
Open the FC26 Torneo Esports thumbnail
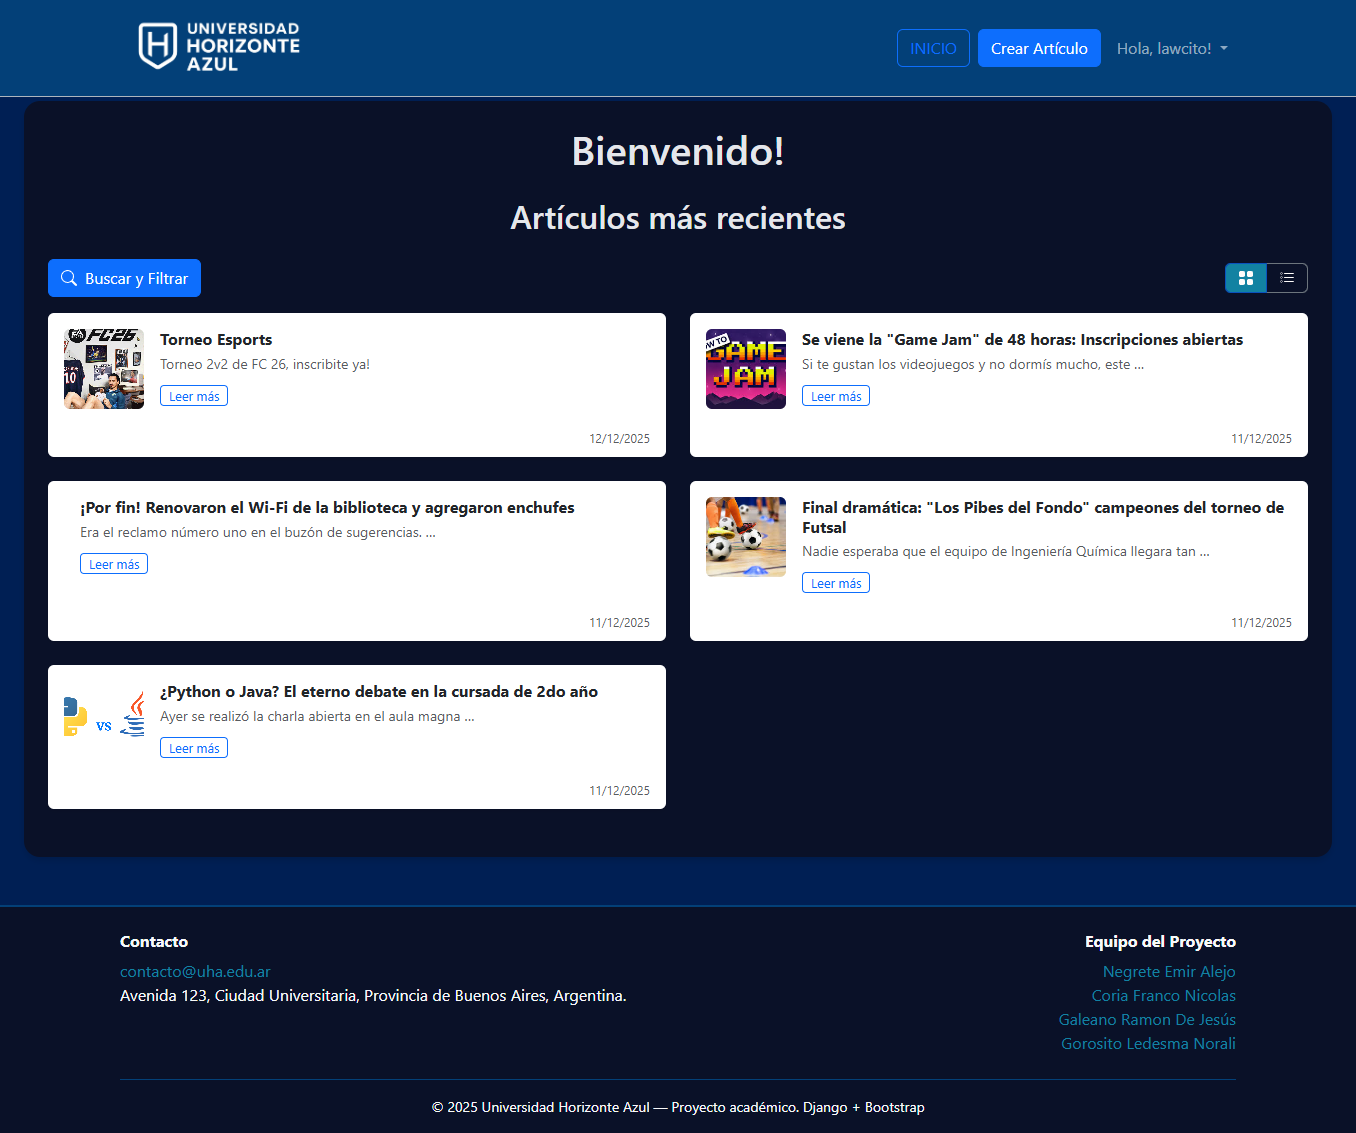pyautogui.click(x=104, y=369)
